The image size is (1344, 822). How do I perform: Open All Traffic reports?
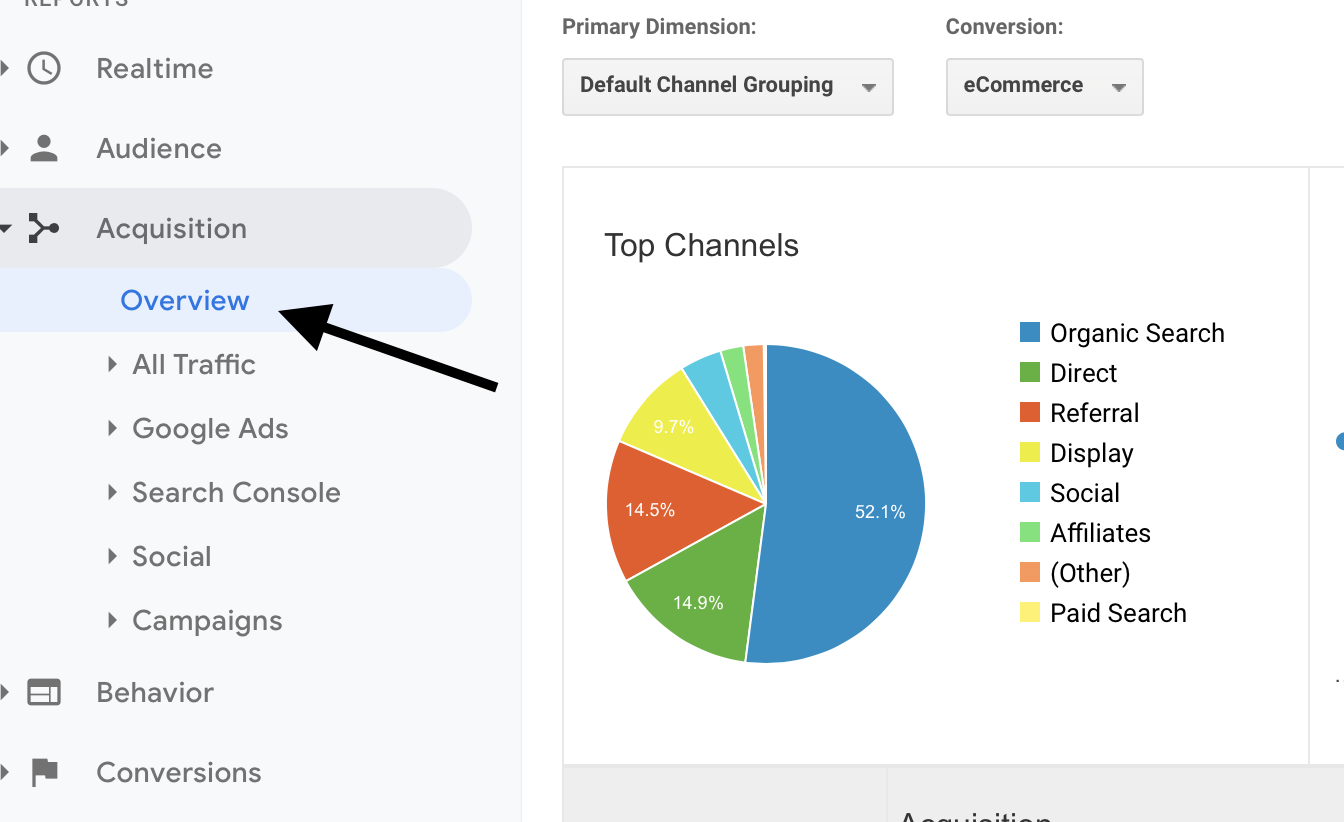click(194, 364)
